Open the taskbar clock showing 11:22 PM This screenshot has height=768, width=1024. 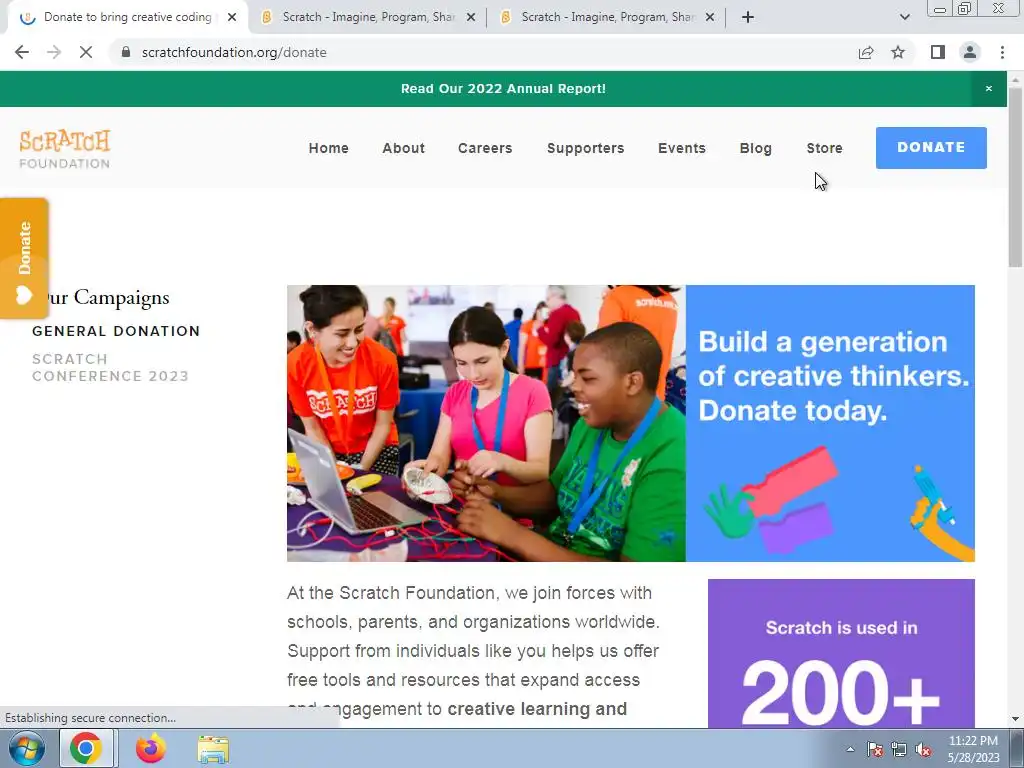click(x=974, y=749)
